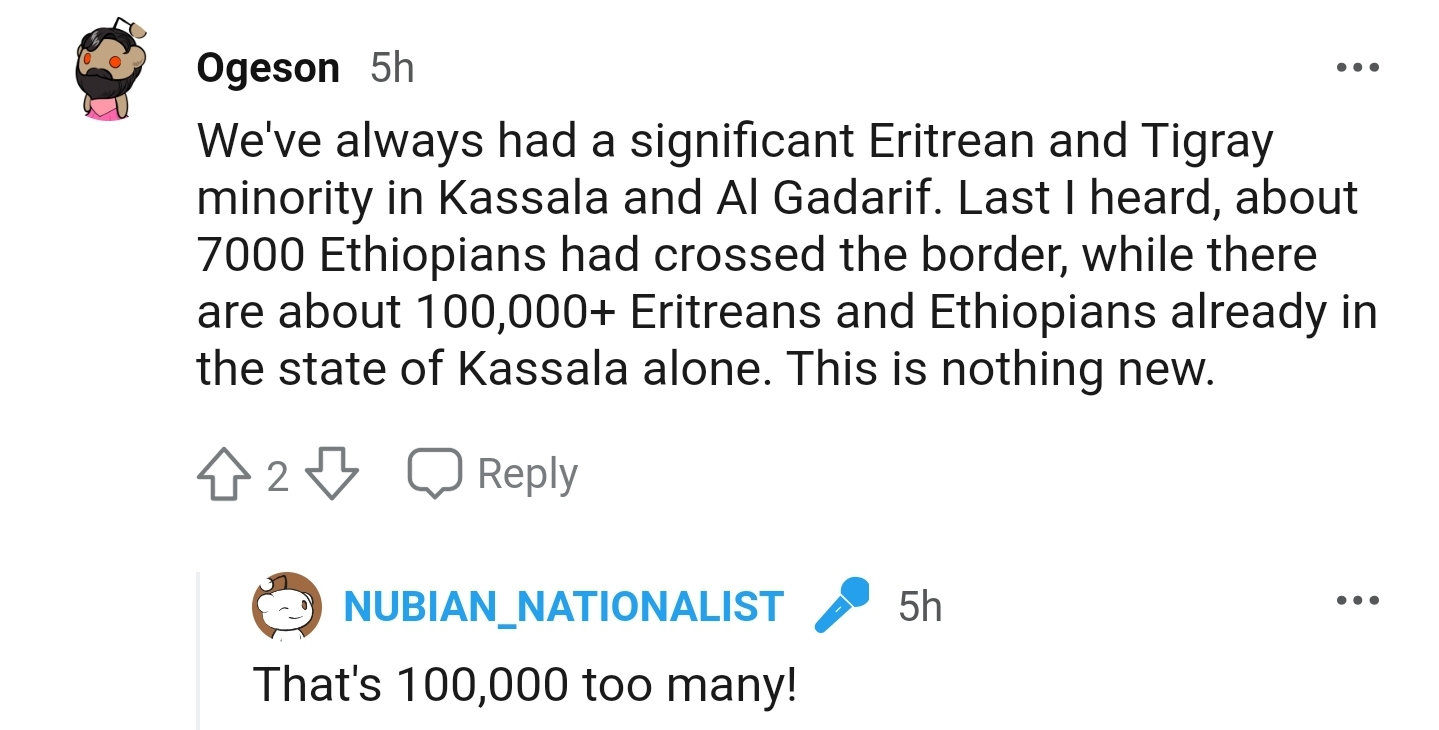The height and width of the screenshot is (730, 1439).
Task: Downvote Ogeson's comment
Action: [331, 474]
